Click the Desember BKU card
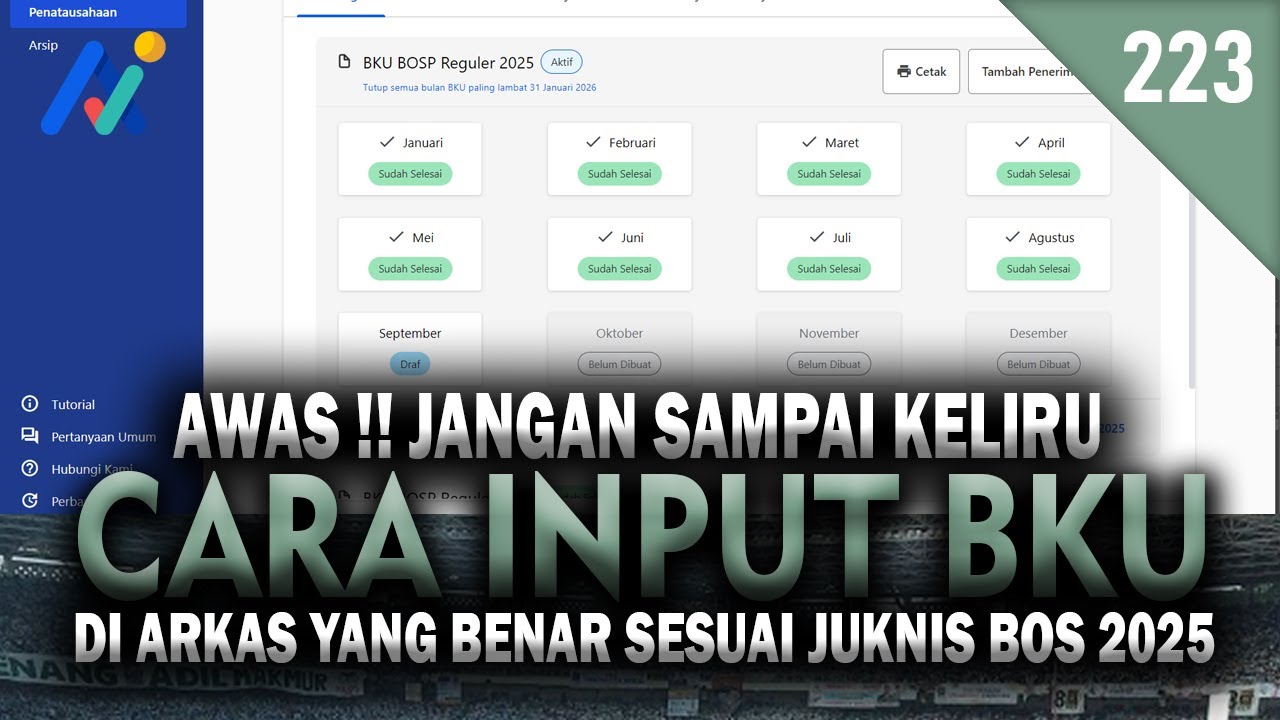 click(x=1038, y=349)
